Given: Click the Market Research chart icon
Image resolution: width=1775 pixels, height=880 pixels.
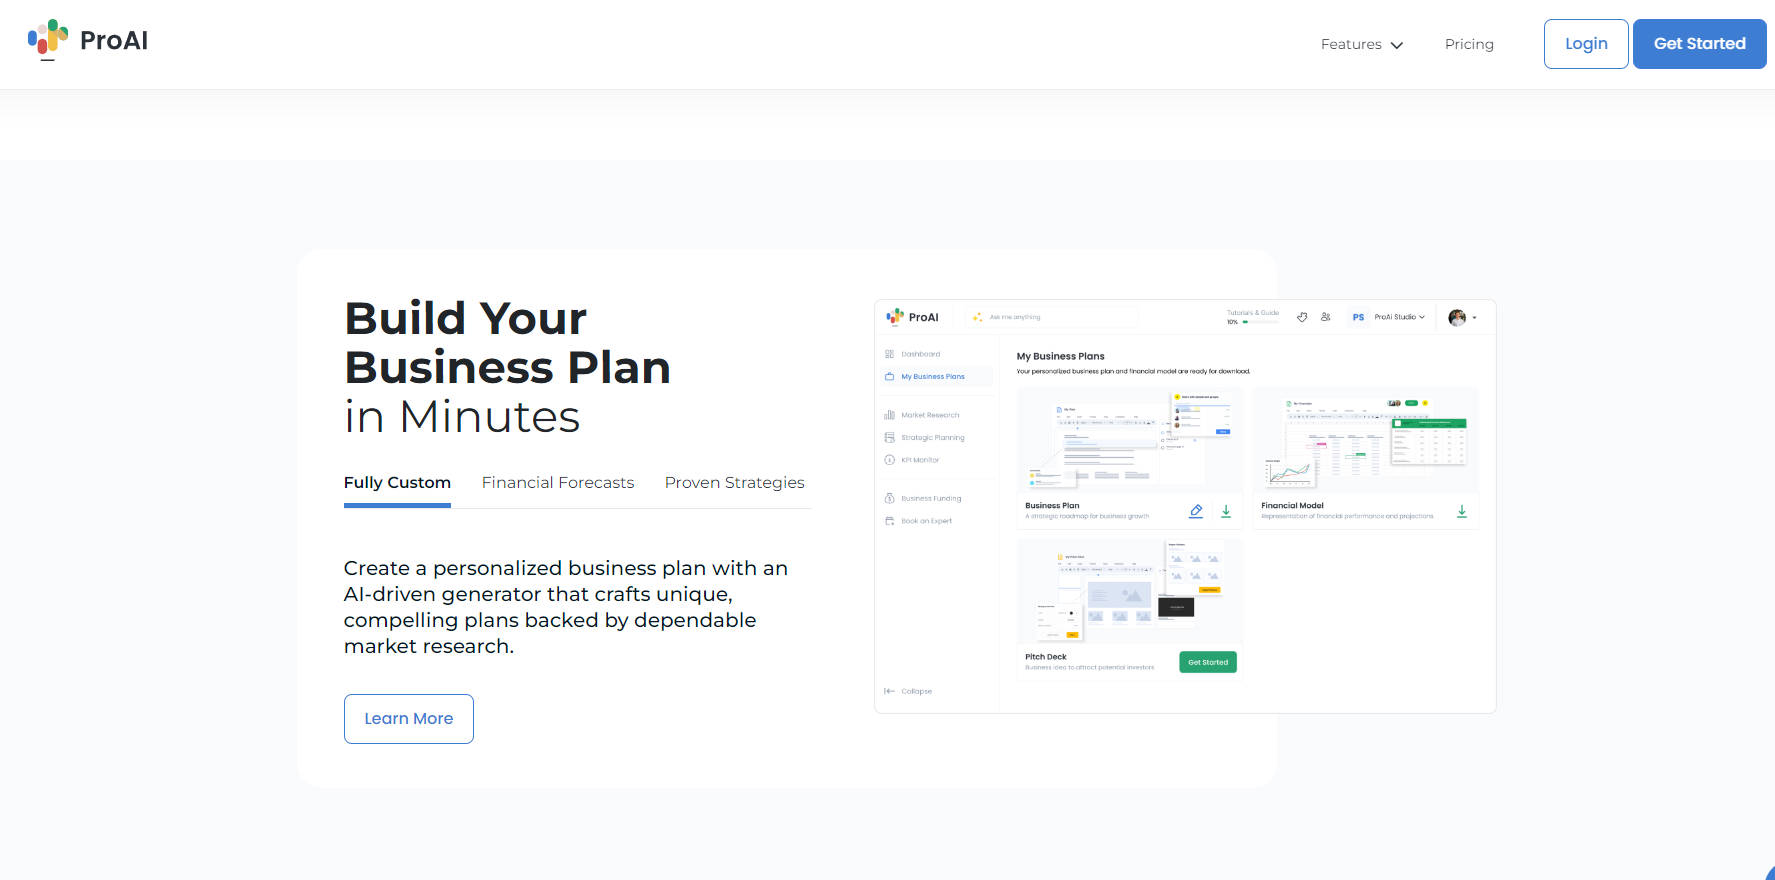Looking at the screenshot, I should pos(889,415).
